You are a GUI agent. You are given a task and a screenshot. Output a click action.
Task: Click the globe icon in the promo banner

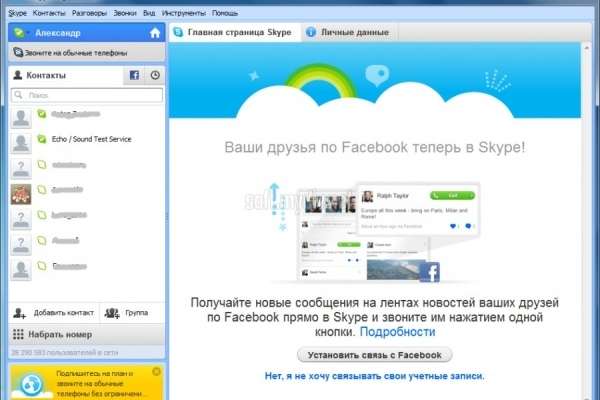pos(31,384)
